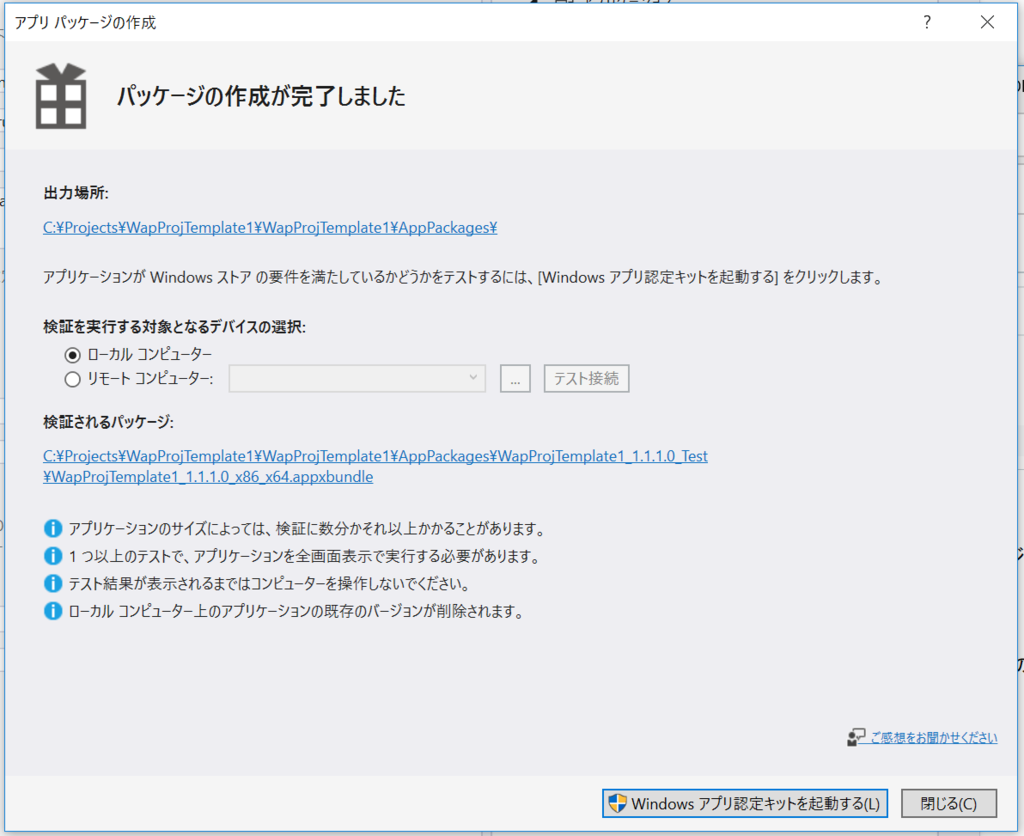This screenshot has height=836, width=1024.
Task: Open the AppPackages output location link
Action: click(x=270, y=227)
